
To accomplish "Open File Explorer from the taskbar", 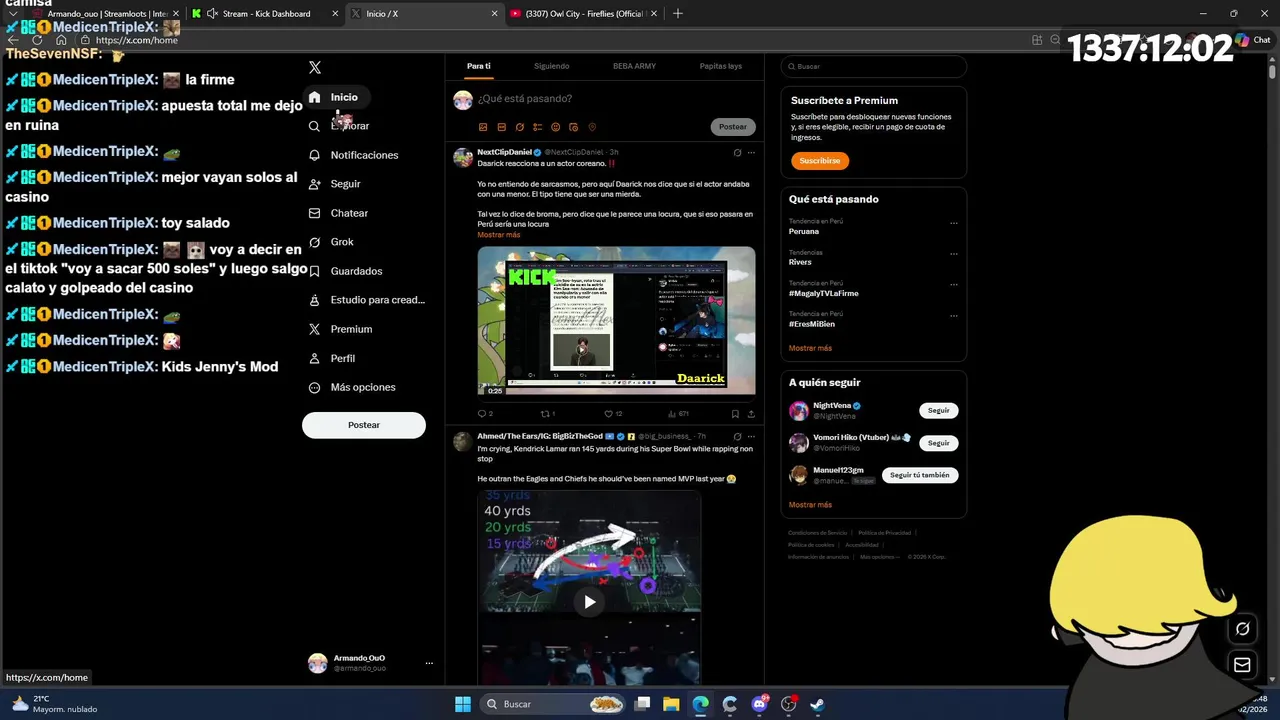I will (671, 704).
